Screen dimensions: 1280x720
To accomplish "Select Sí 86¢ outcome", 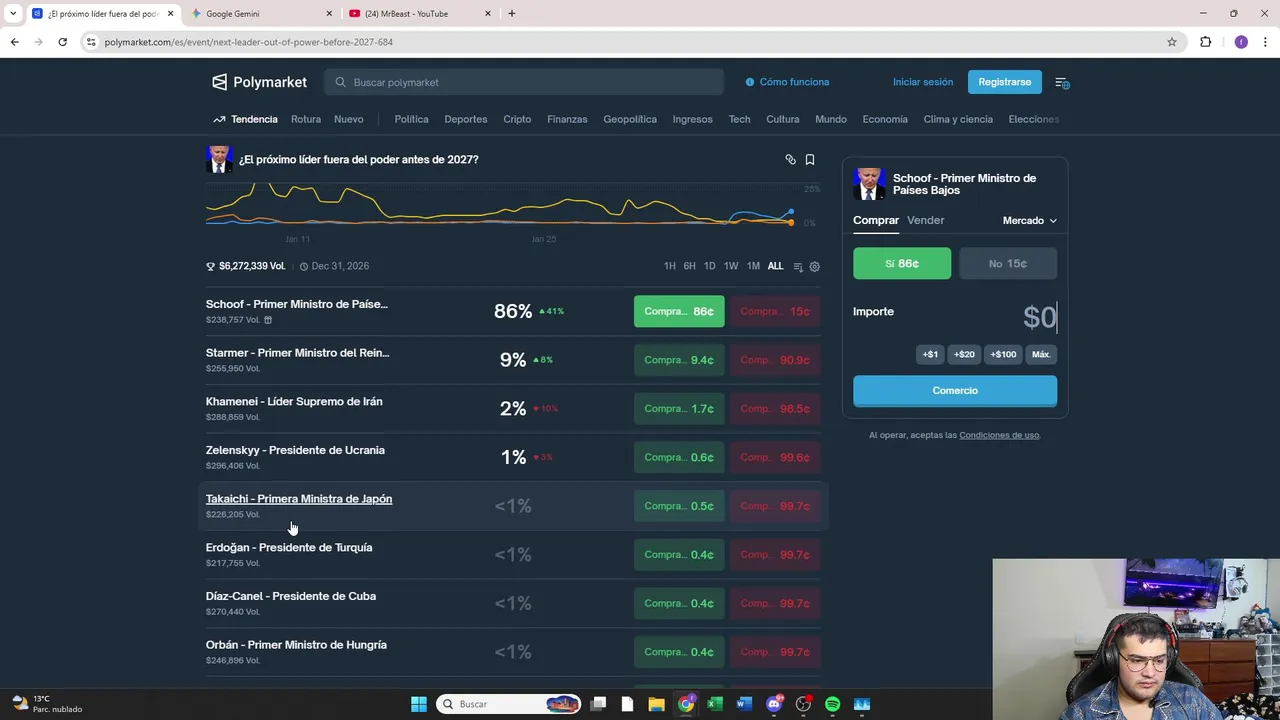I will tap(902, 263).
